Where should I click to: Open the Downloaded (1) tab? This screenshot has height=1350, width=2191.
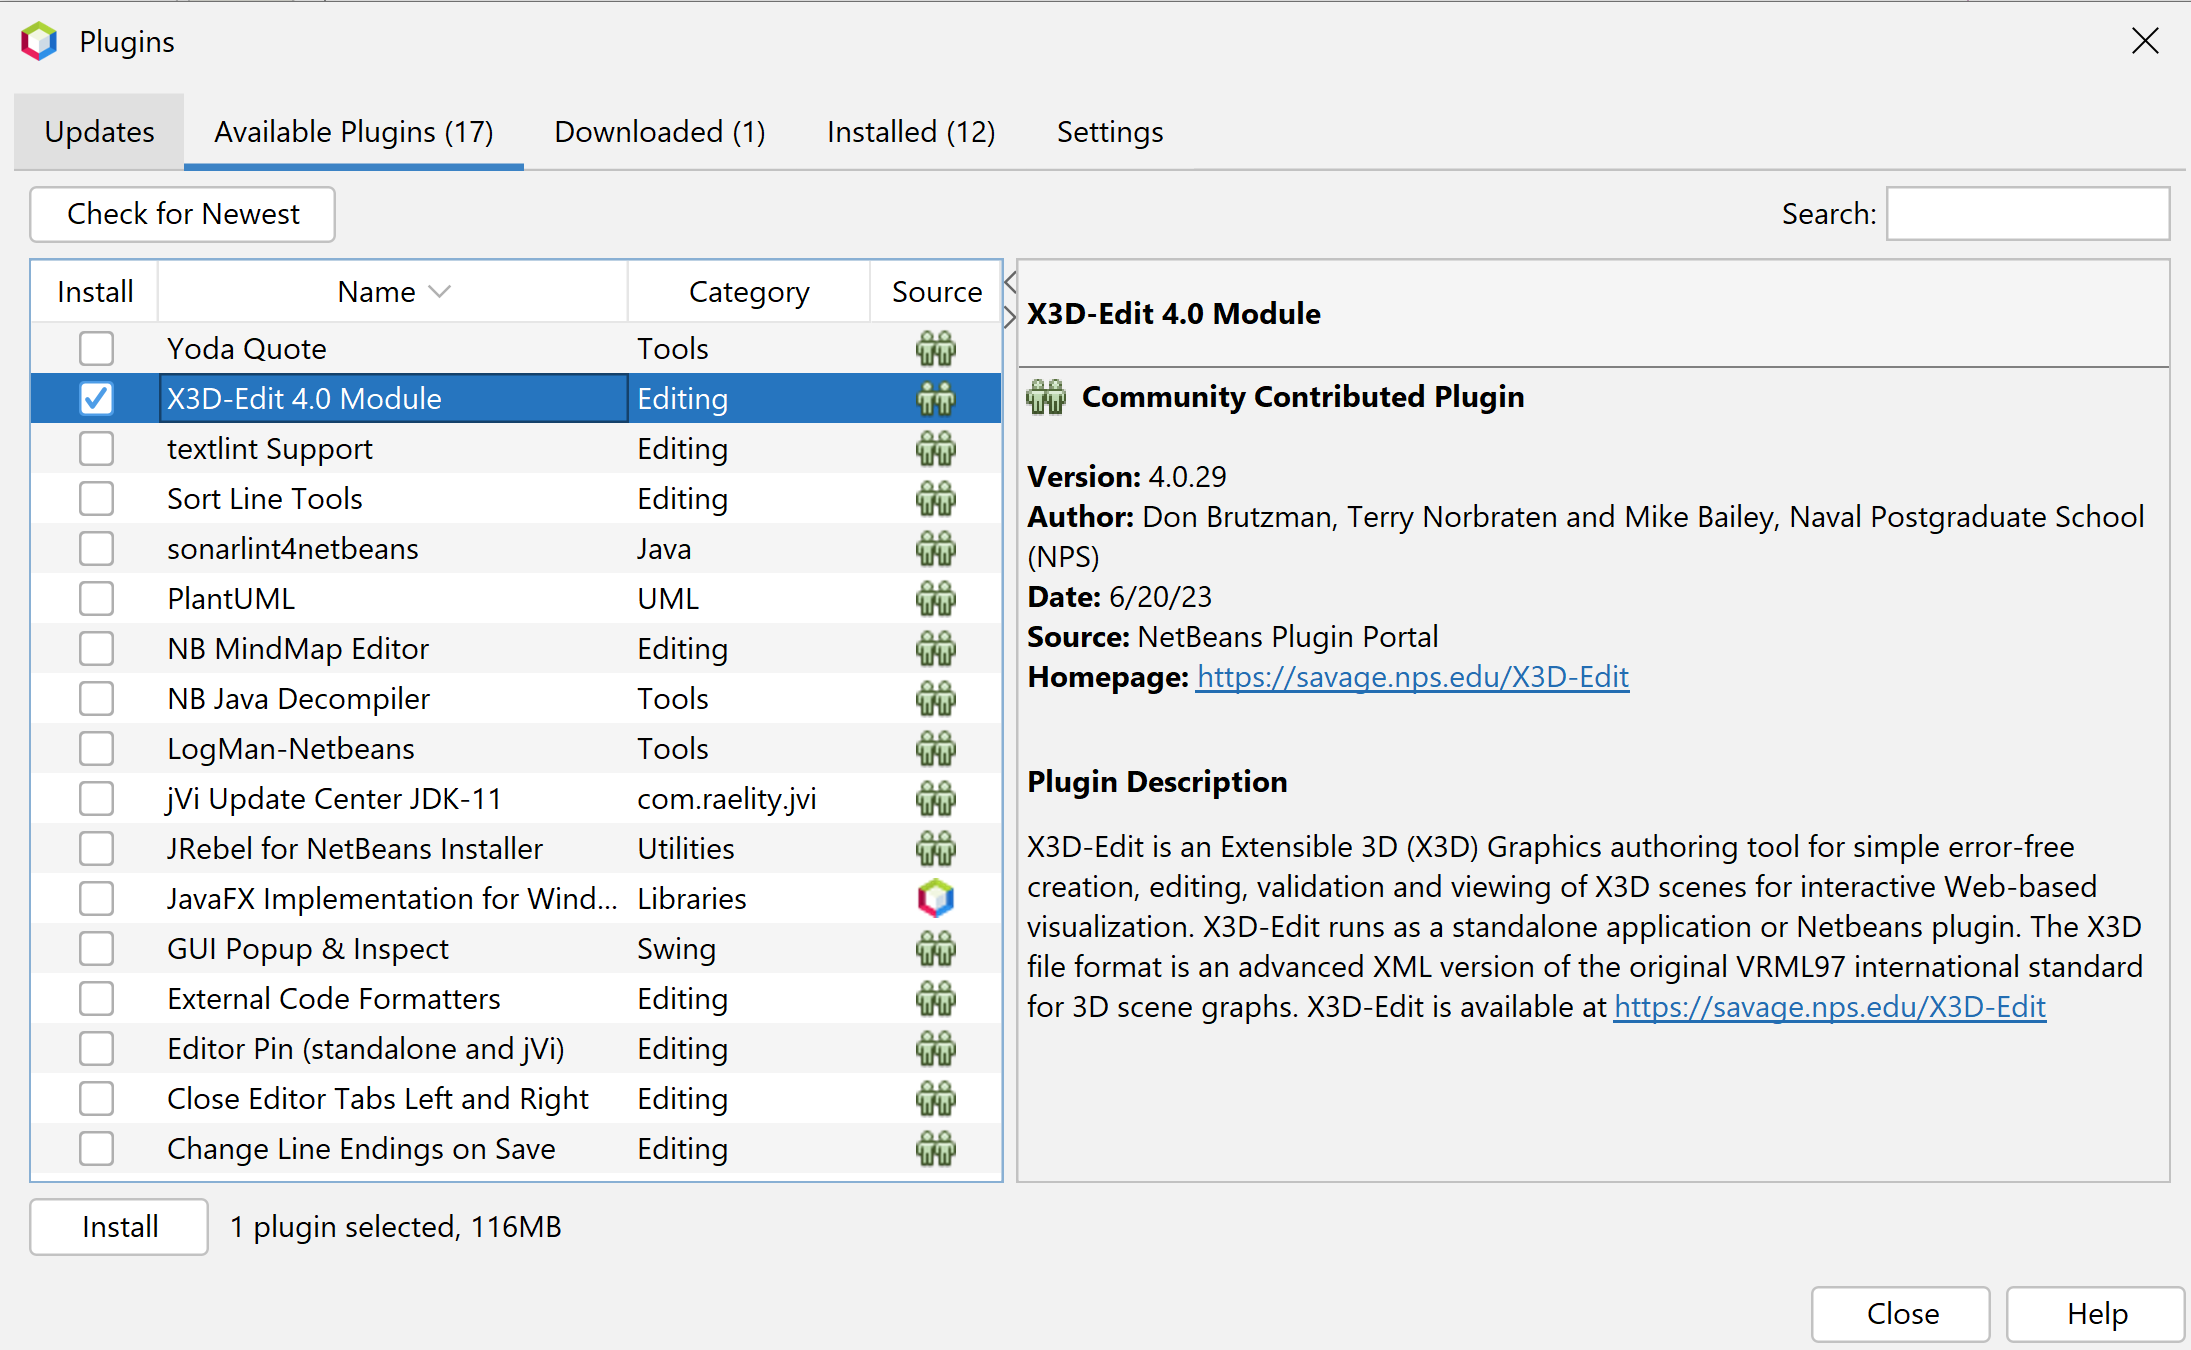660,132
